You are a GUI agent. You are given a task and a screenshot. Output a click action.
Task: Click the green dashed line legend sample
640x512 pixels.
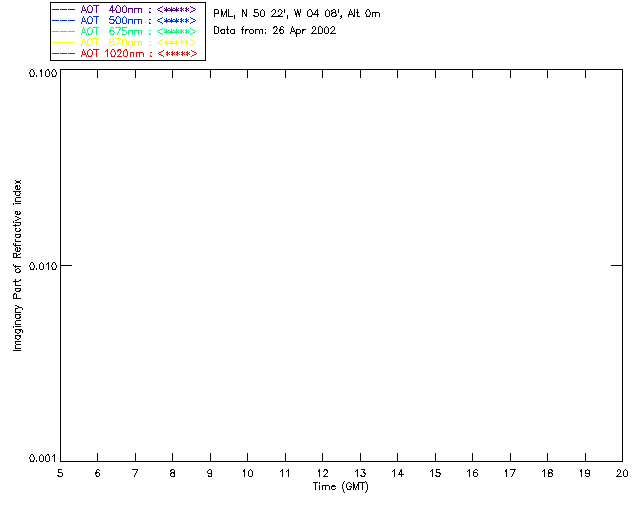point(64,31)
